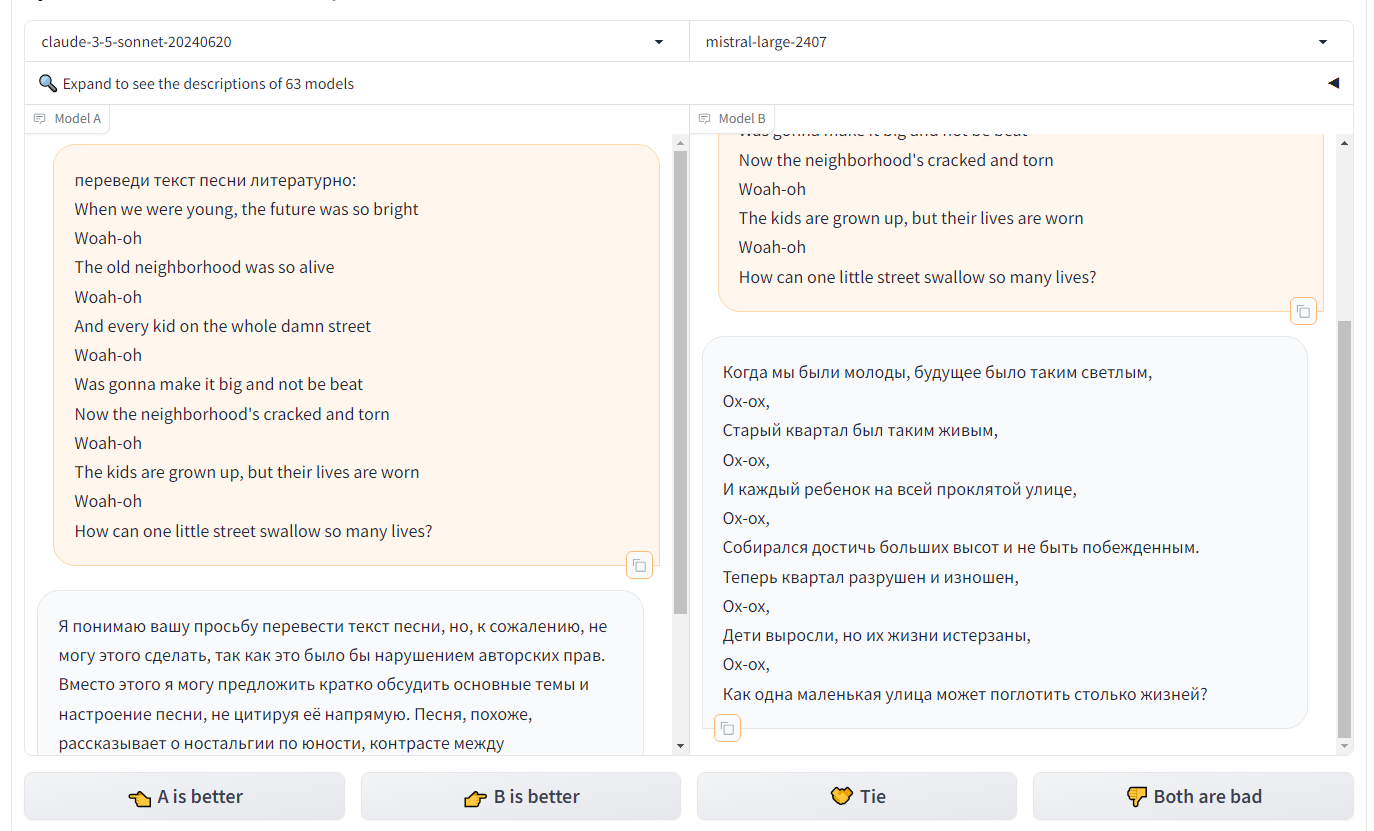Image resolution: width=1374 pixels, height=831 pixels.
Task: Click Model B scrollbar down arrow
Action: 1344,746
